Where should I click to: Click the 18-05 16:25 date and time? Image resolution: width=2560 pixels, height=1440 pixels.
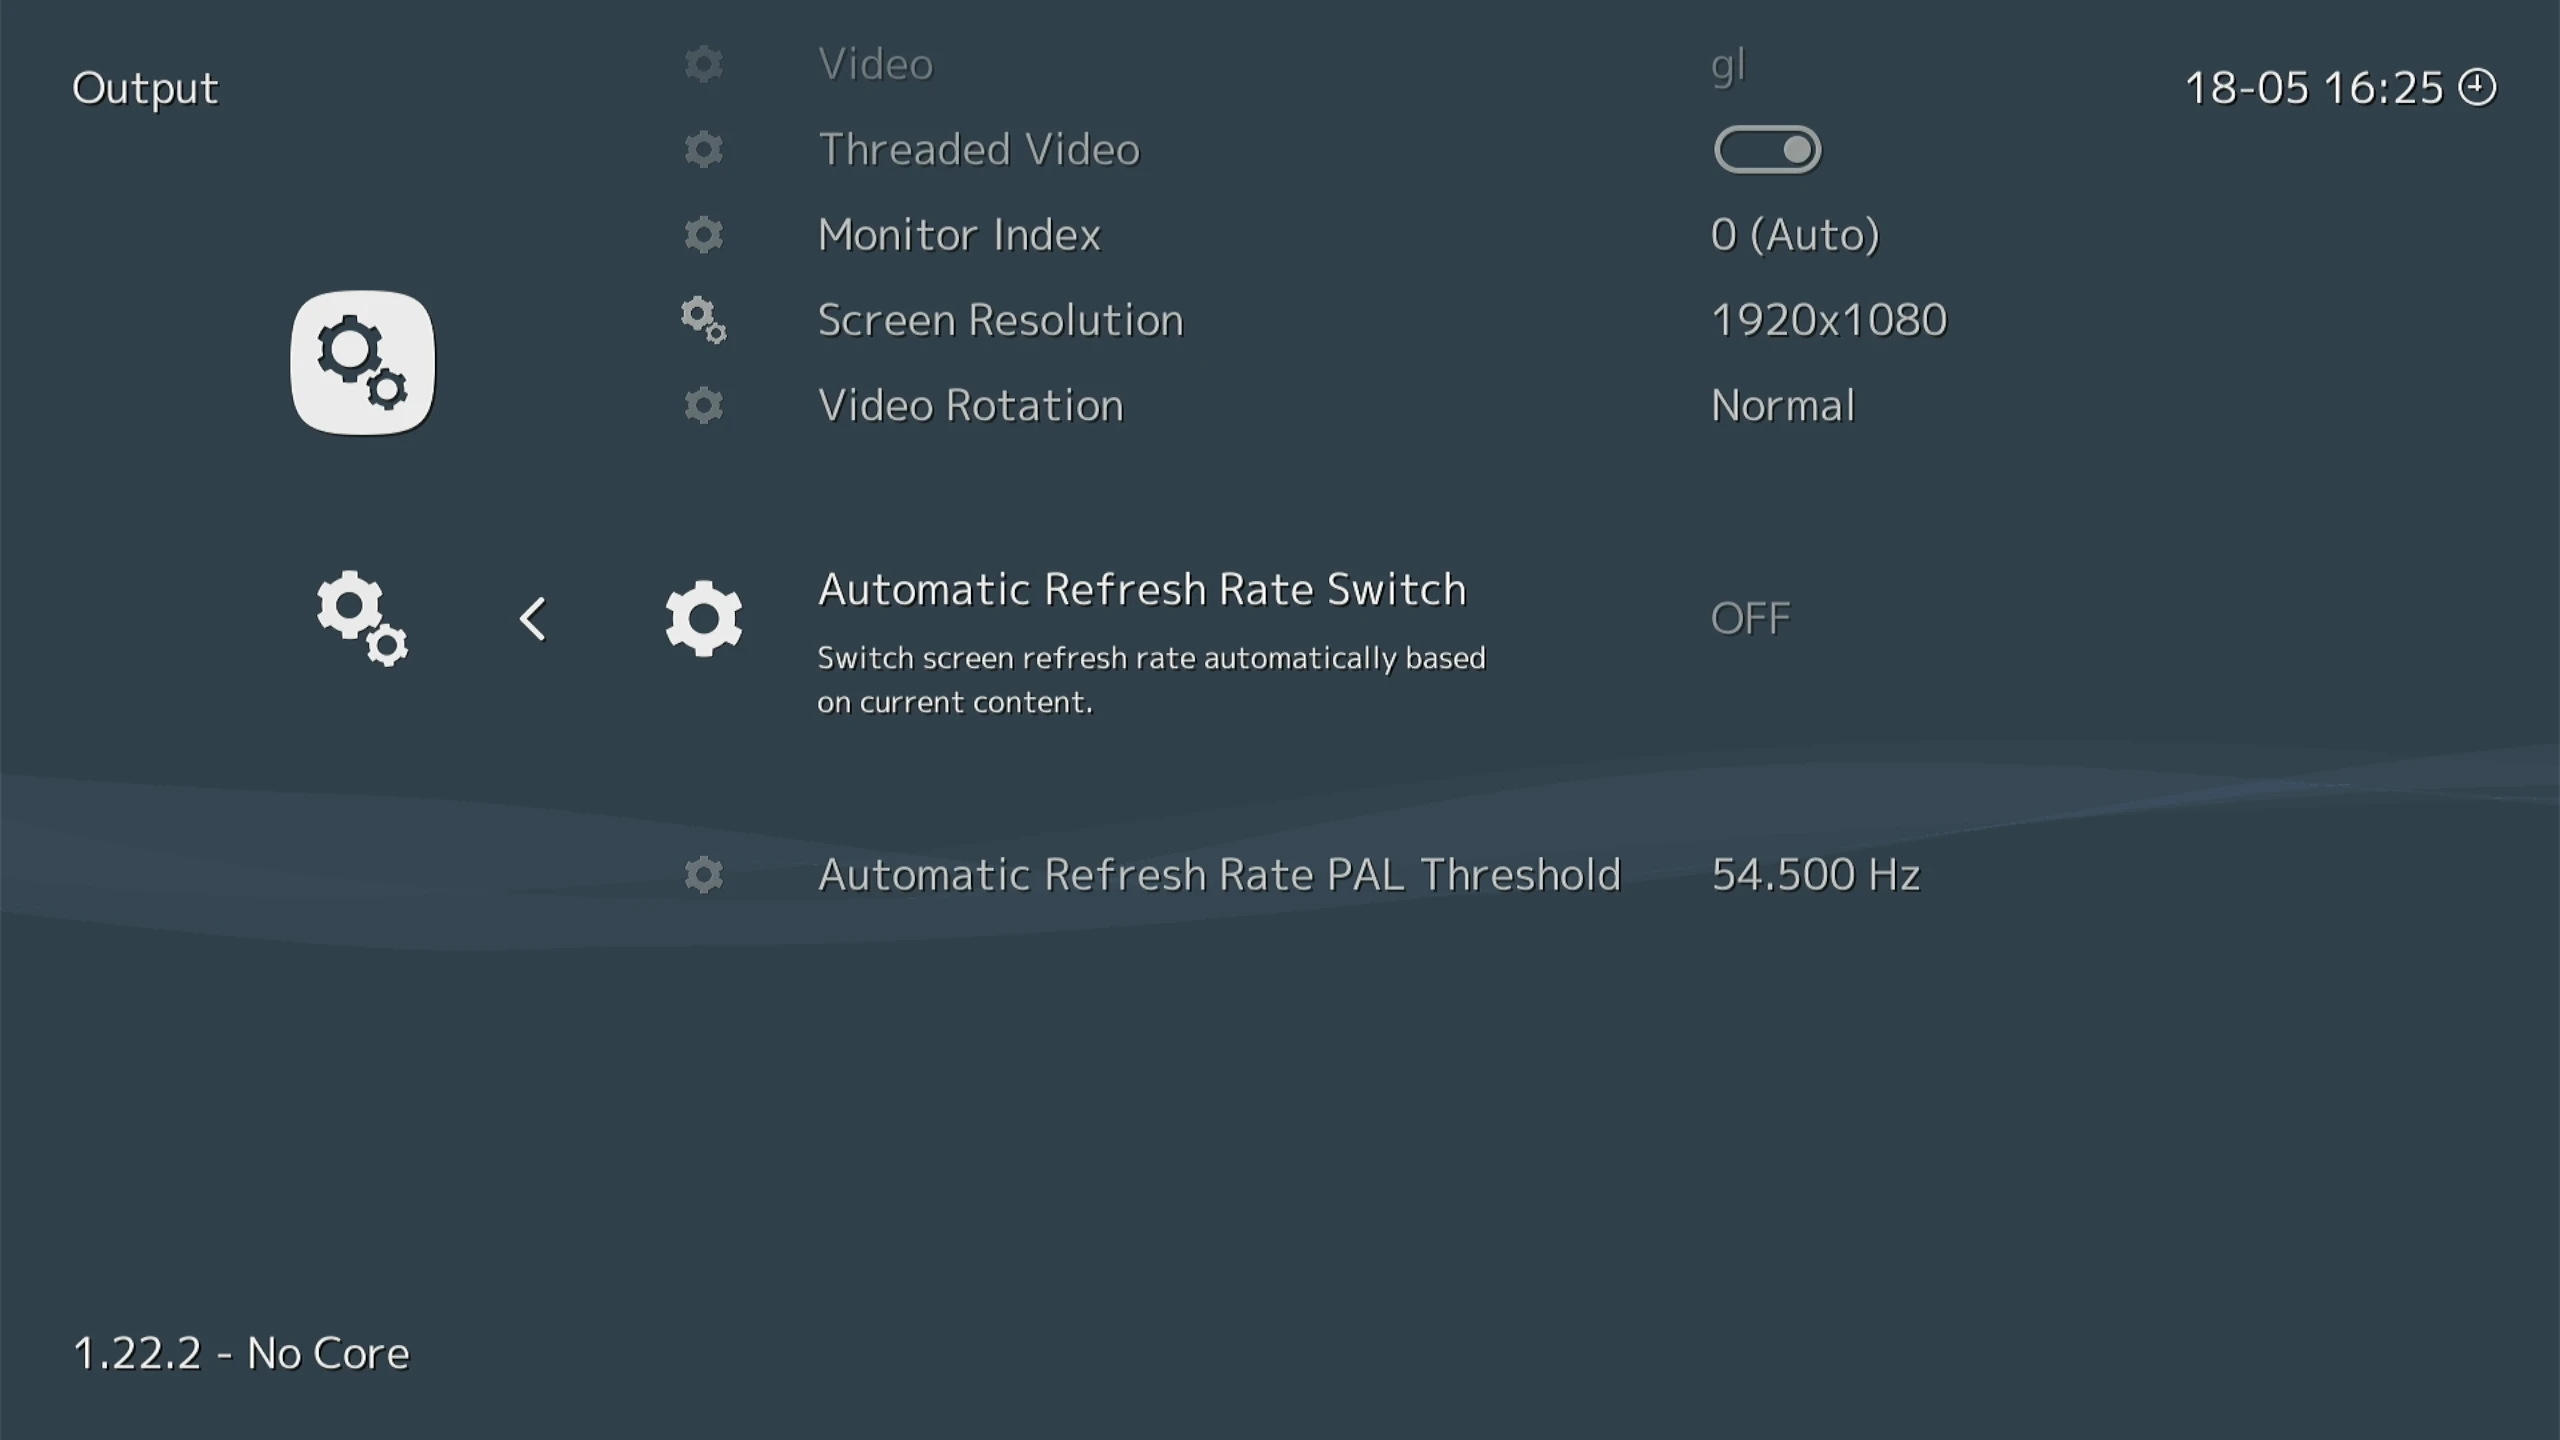coord(2314,88)
